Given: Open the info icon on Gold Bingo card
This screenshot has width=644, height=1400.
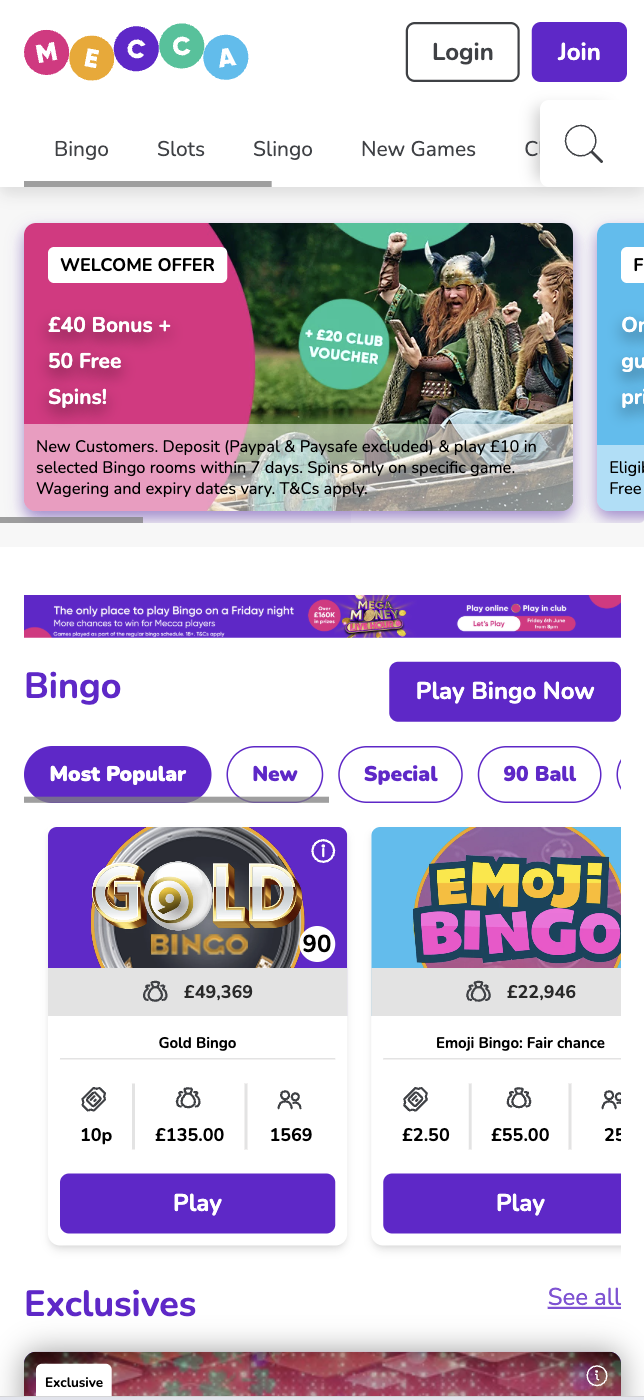Looking at the screenshot, I should [x=323, y=849].
